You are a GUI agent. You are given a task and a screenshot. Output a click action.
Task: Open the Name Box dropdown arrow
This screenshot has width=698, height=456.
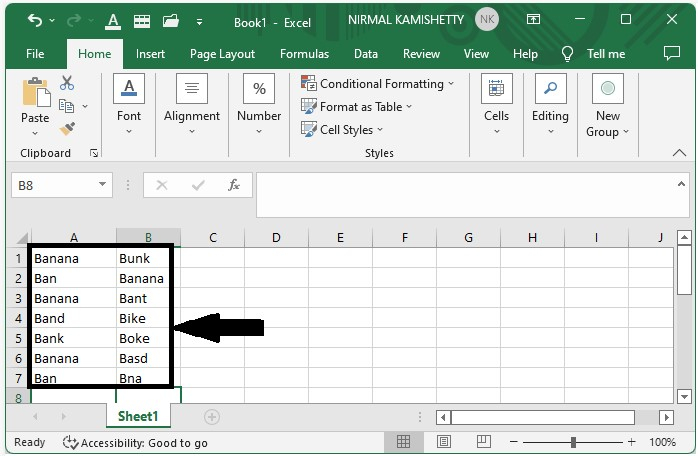[x=103, y=185]
